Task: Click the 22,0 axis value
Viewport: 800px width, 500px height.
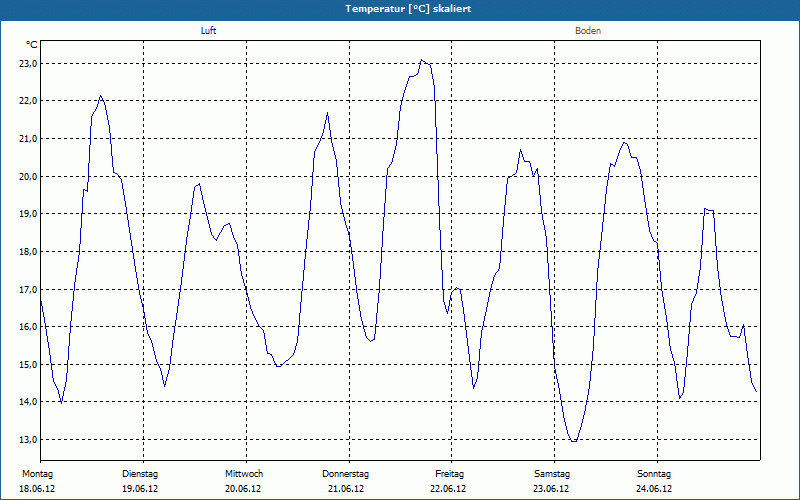Action: (x=28, y=101)
